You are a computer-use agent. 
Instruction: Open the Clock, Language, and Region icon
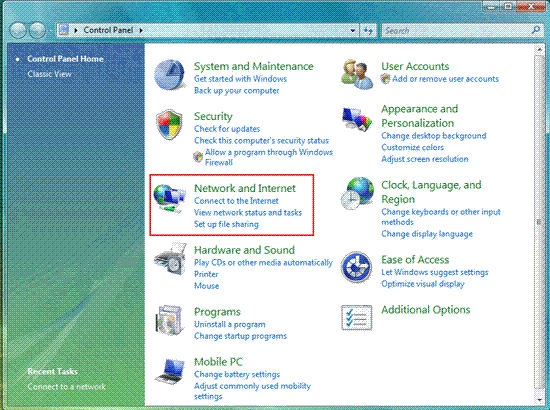point(357,193)
